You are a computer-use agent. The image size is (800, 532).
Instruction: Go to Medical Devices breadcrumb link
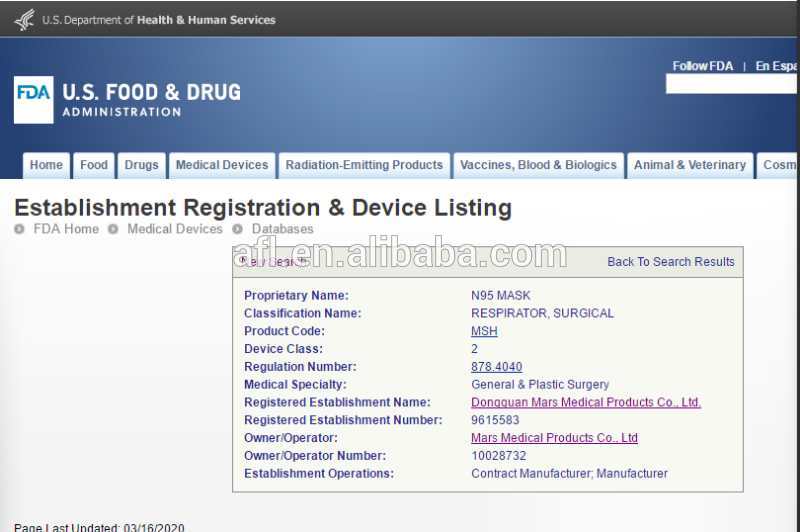[175, 229]
